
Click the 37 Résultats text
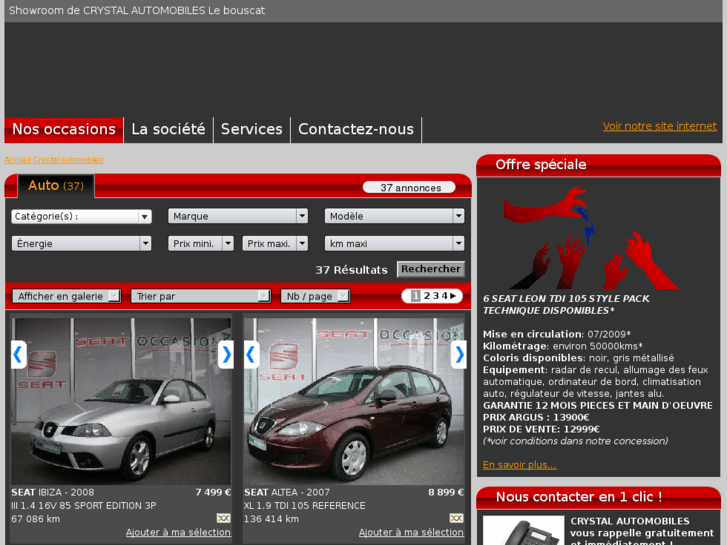351,270
